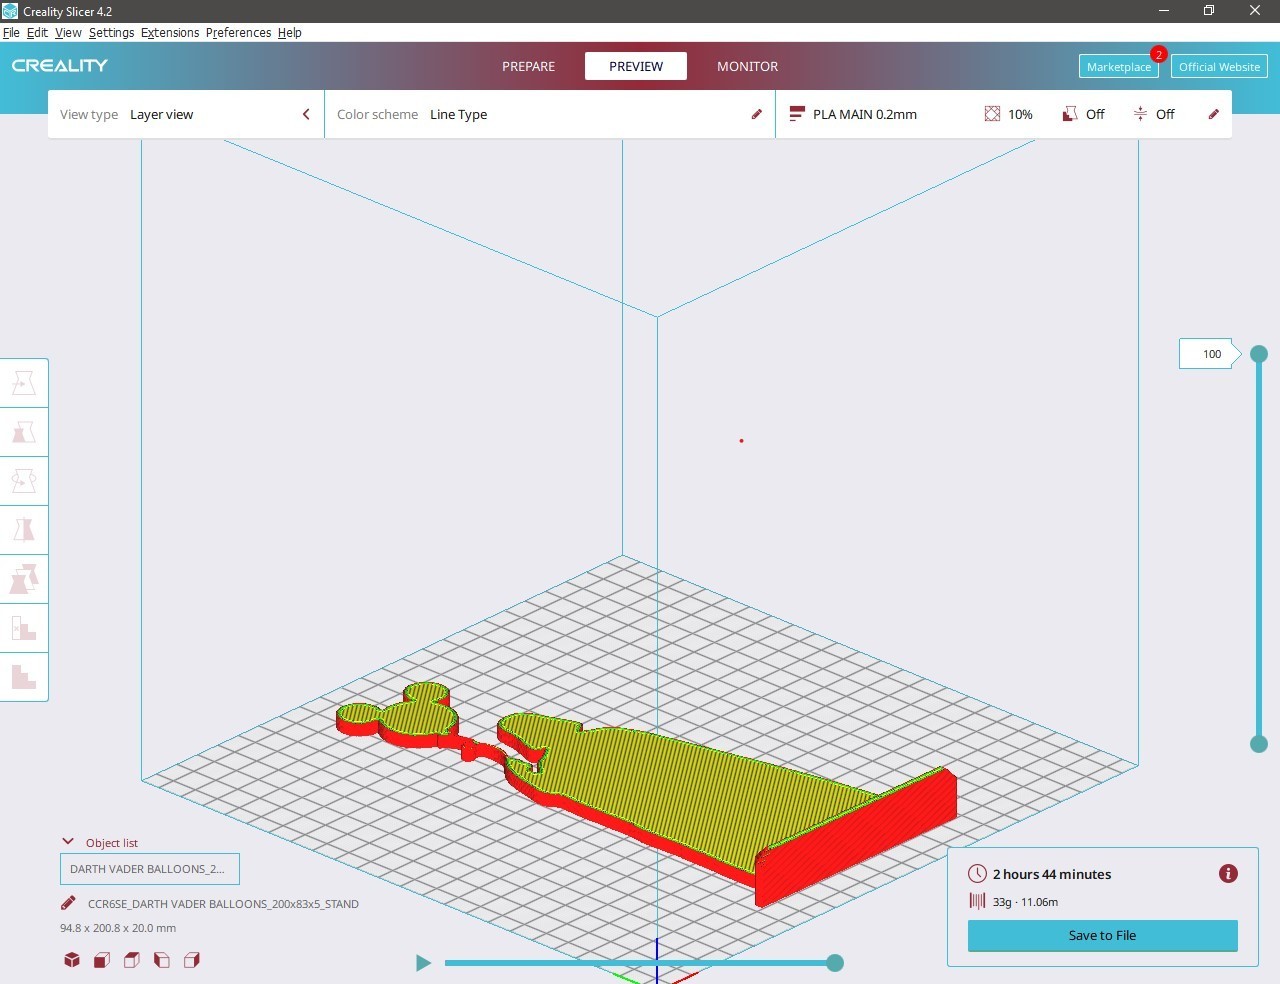The width and height of the screenshot is (1280, 984).
Task: Select the Move tool
Action: click(x=24, y=383)
